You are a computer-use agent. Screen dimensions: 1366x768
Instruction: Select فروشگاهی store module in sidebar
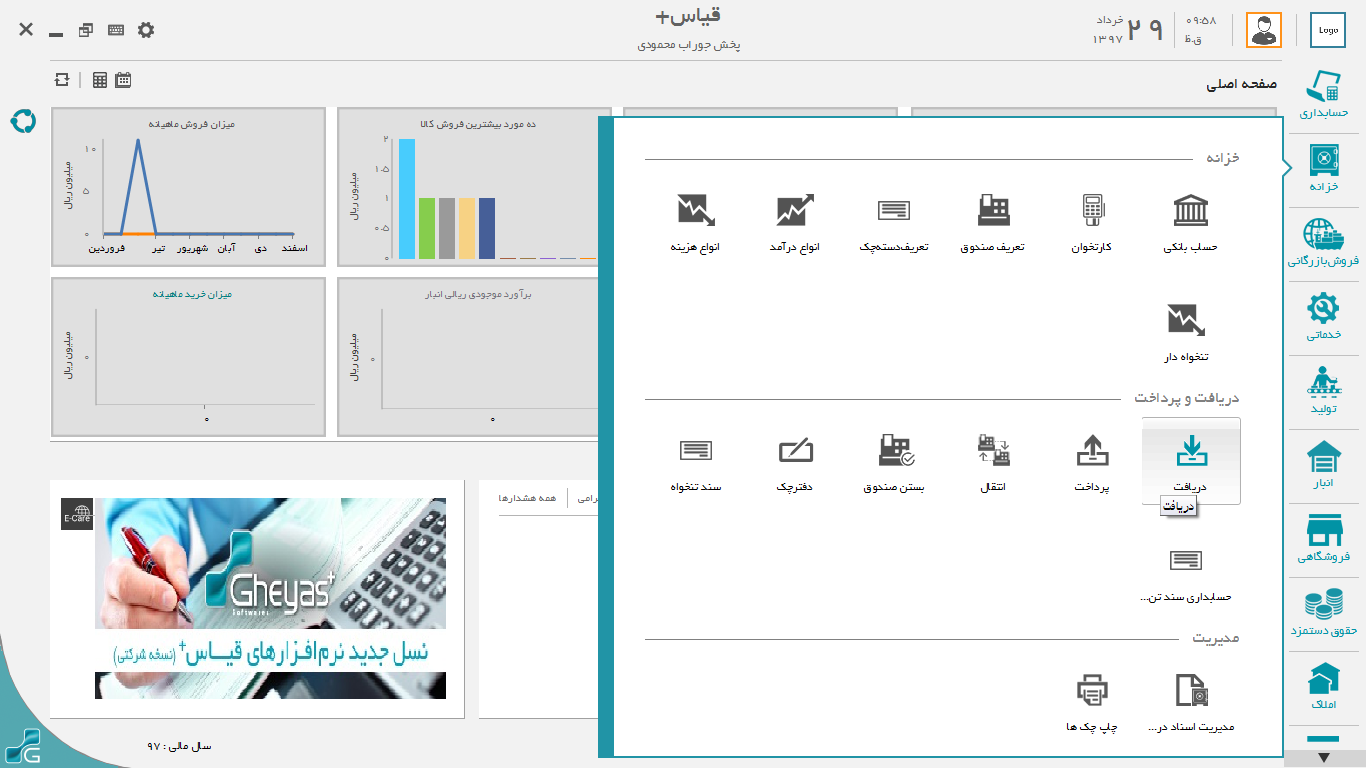[x=1324, y=540]
